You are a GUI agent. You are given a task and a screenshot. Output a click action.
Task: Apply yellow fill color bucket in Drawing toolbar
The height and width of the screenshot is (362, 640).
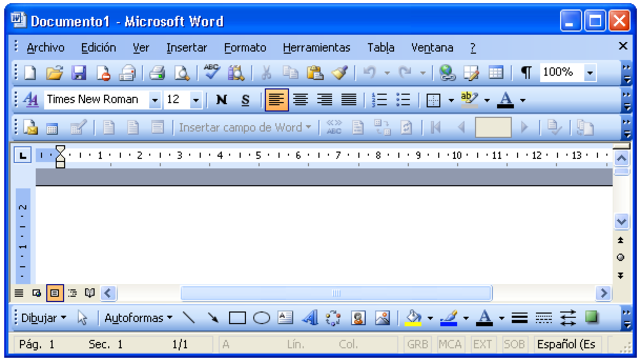click(x=413, y=318)
